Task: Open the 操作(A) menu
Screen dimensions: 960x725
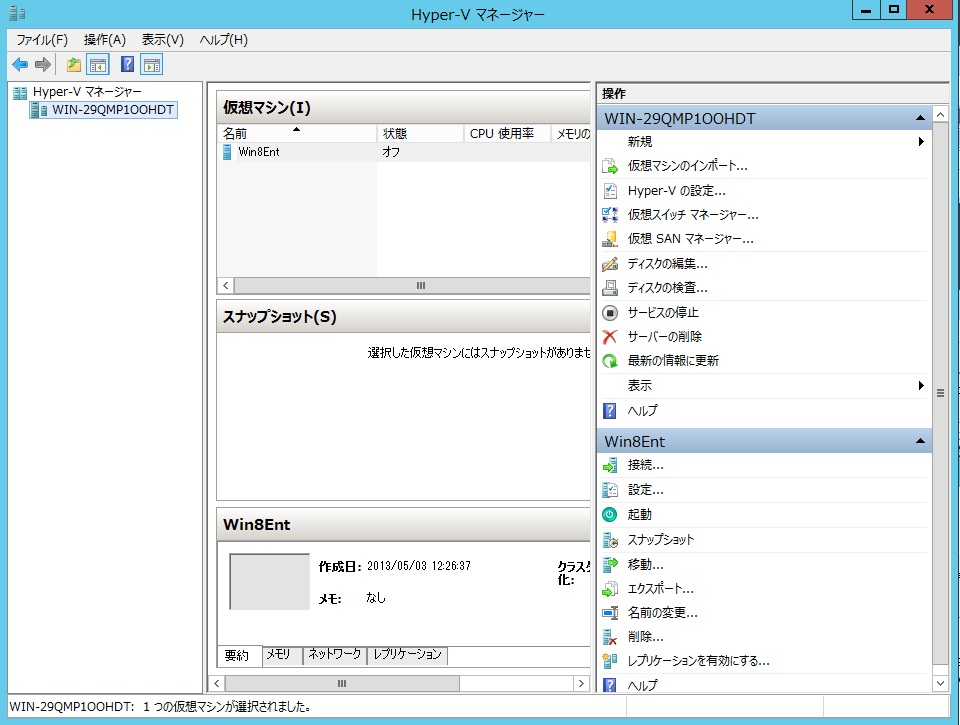Action: 105,40
